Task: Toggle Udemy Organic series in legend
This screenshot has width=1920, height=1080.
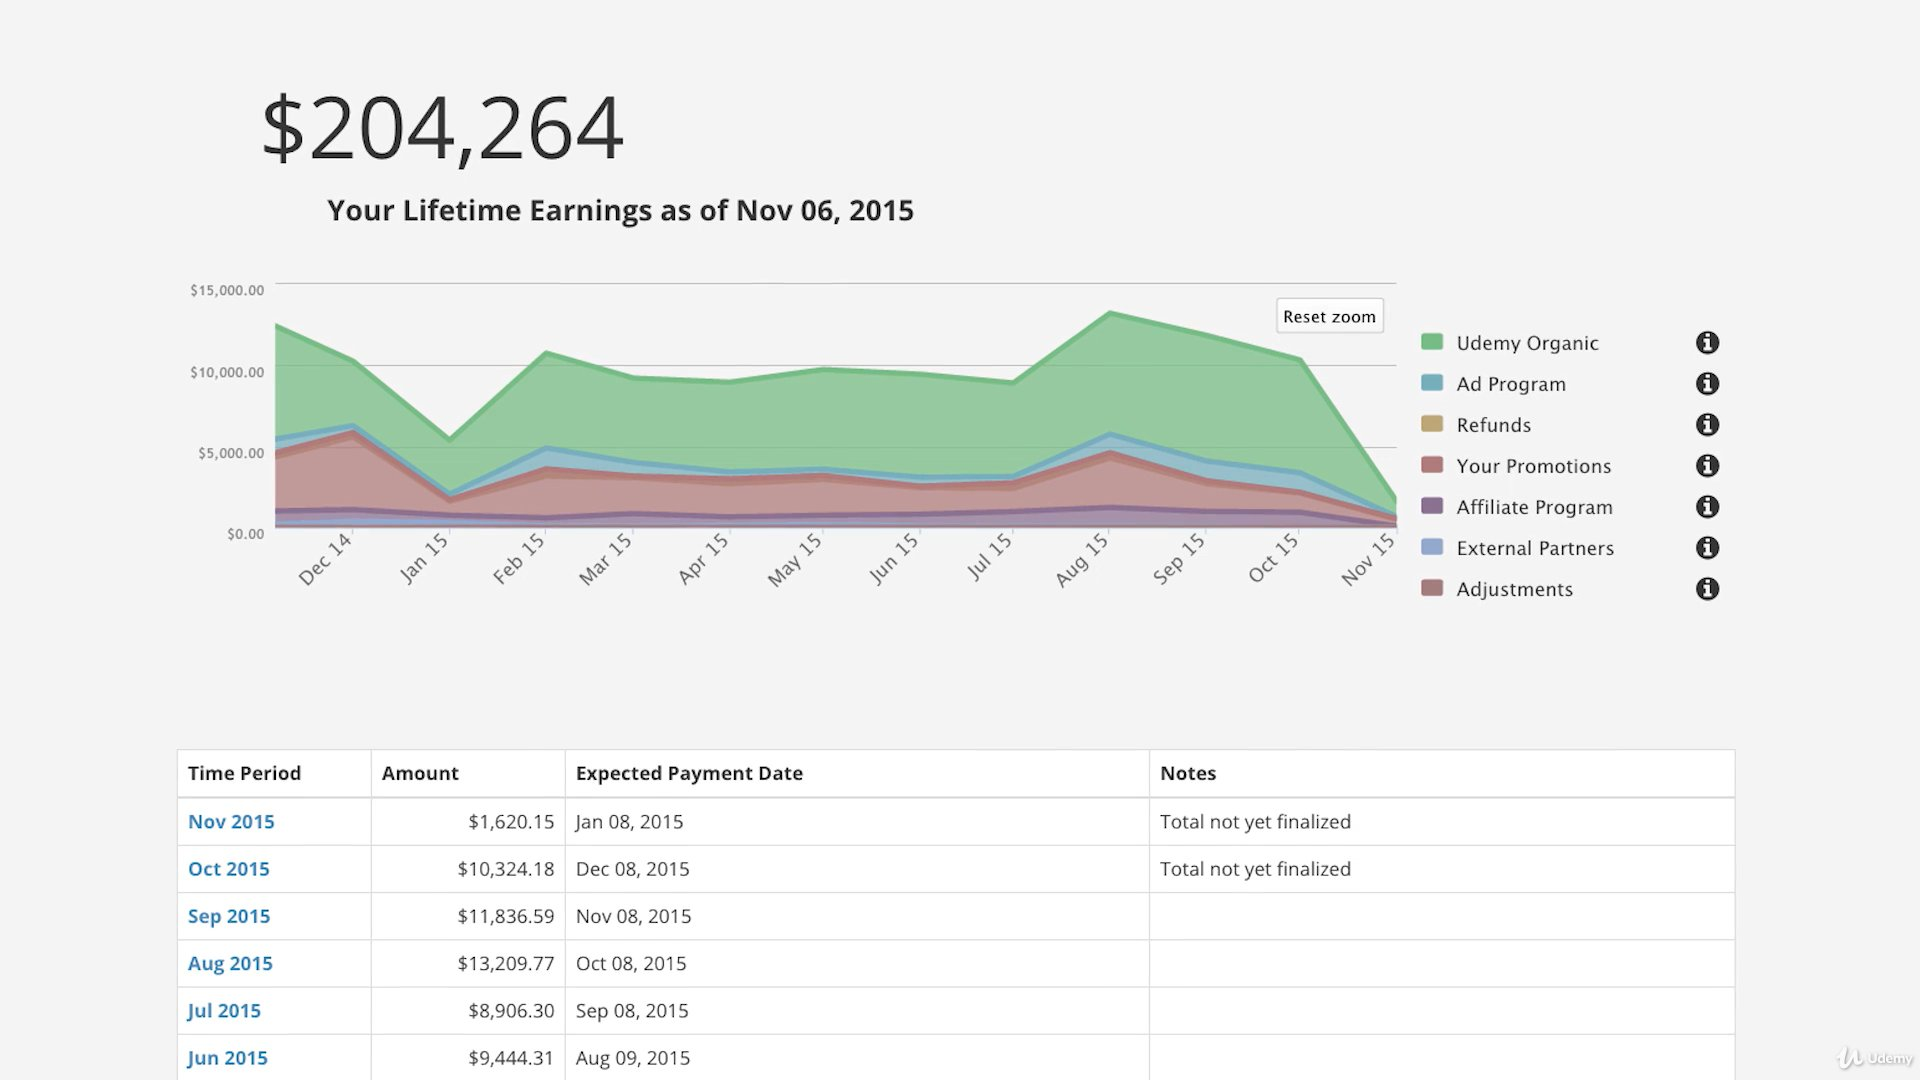Action: tap(1526, 343)
